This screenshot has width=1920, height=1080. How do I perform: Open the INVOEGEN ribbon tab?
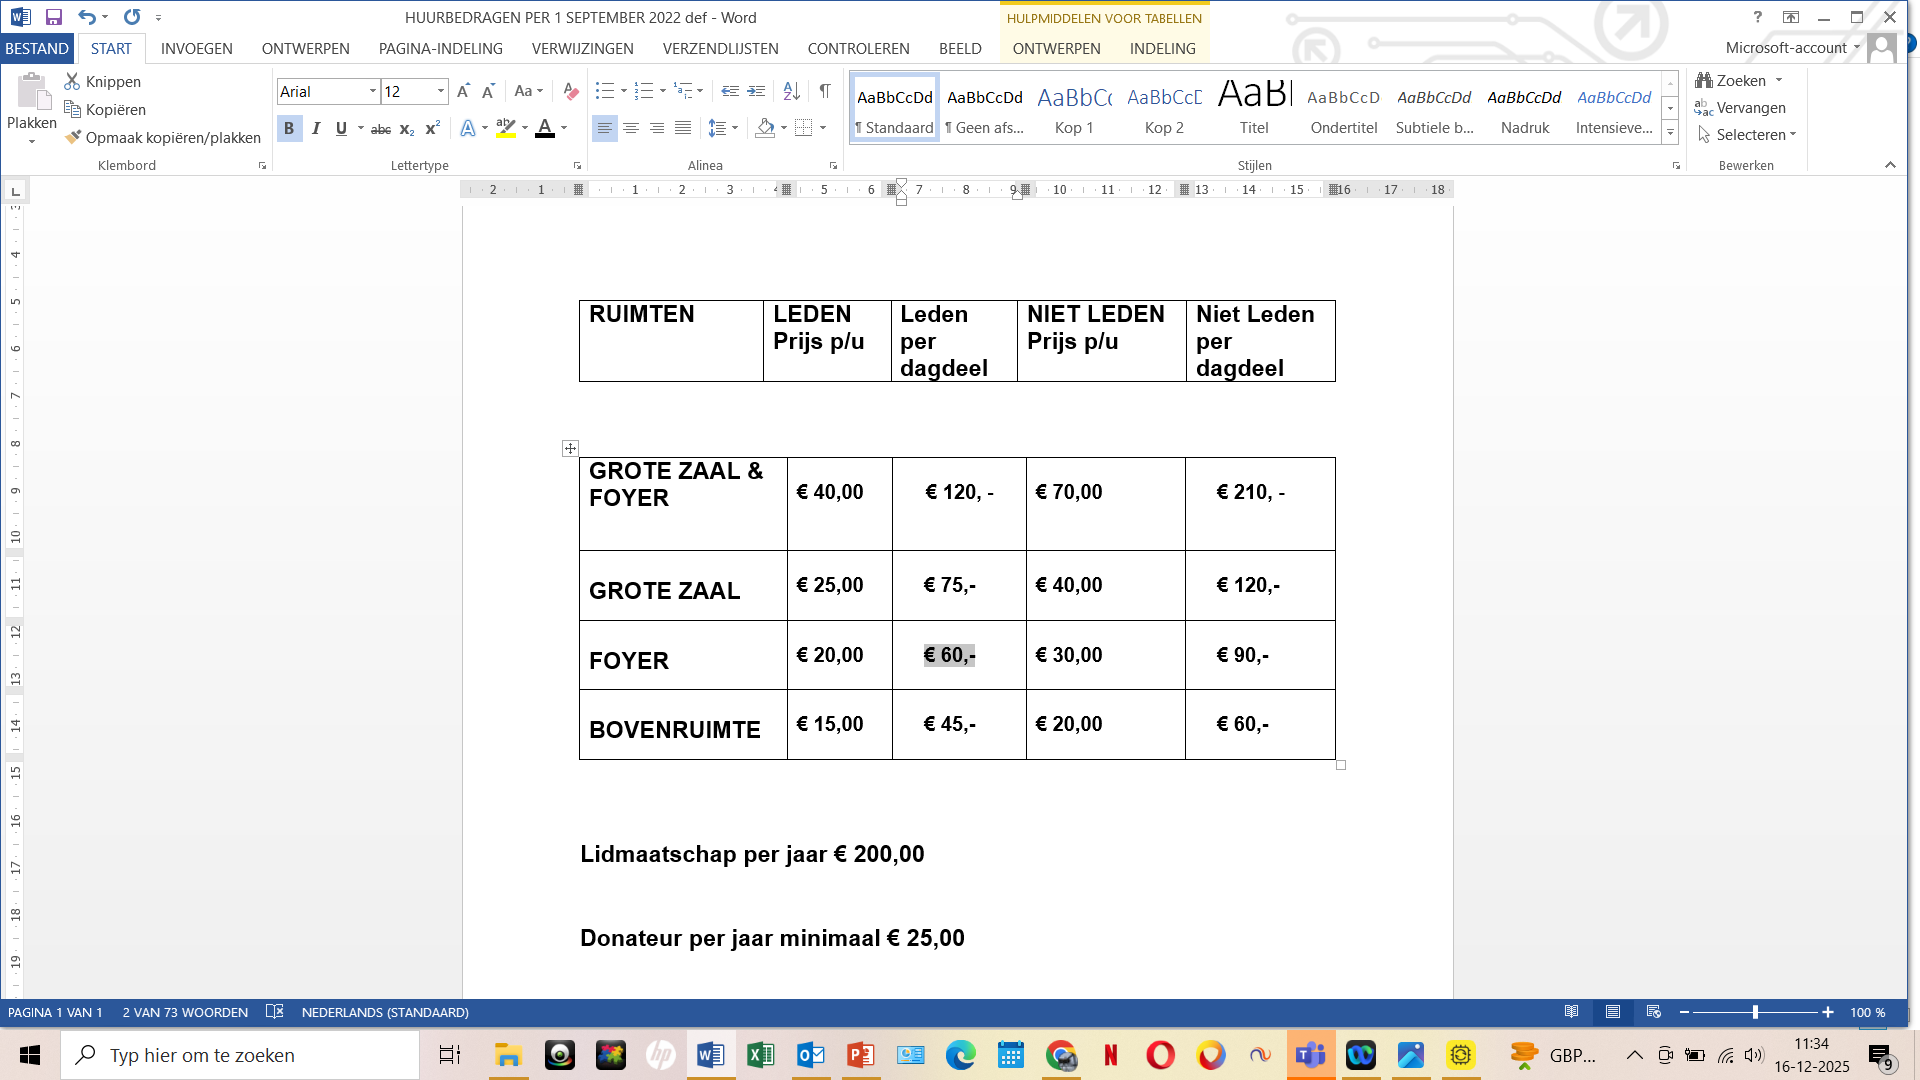196,48
